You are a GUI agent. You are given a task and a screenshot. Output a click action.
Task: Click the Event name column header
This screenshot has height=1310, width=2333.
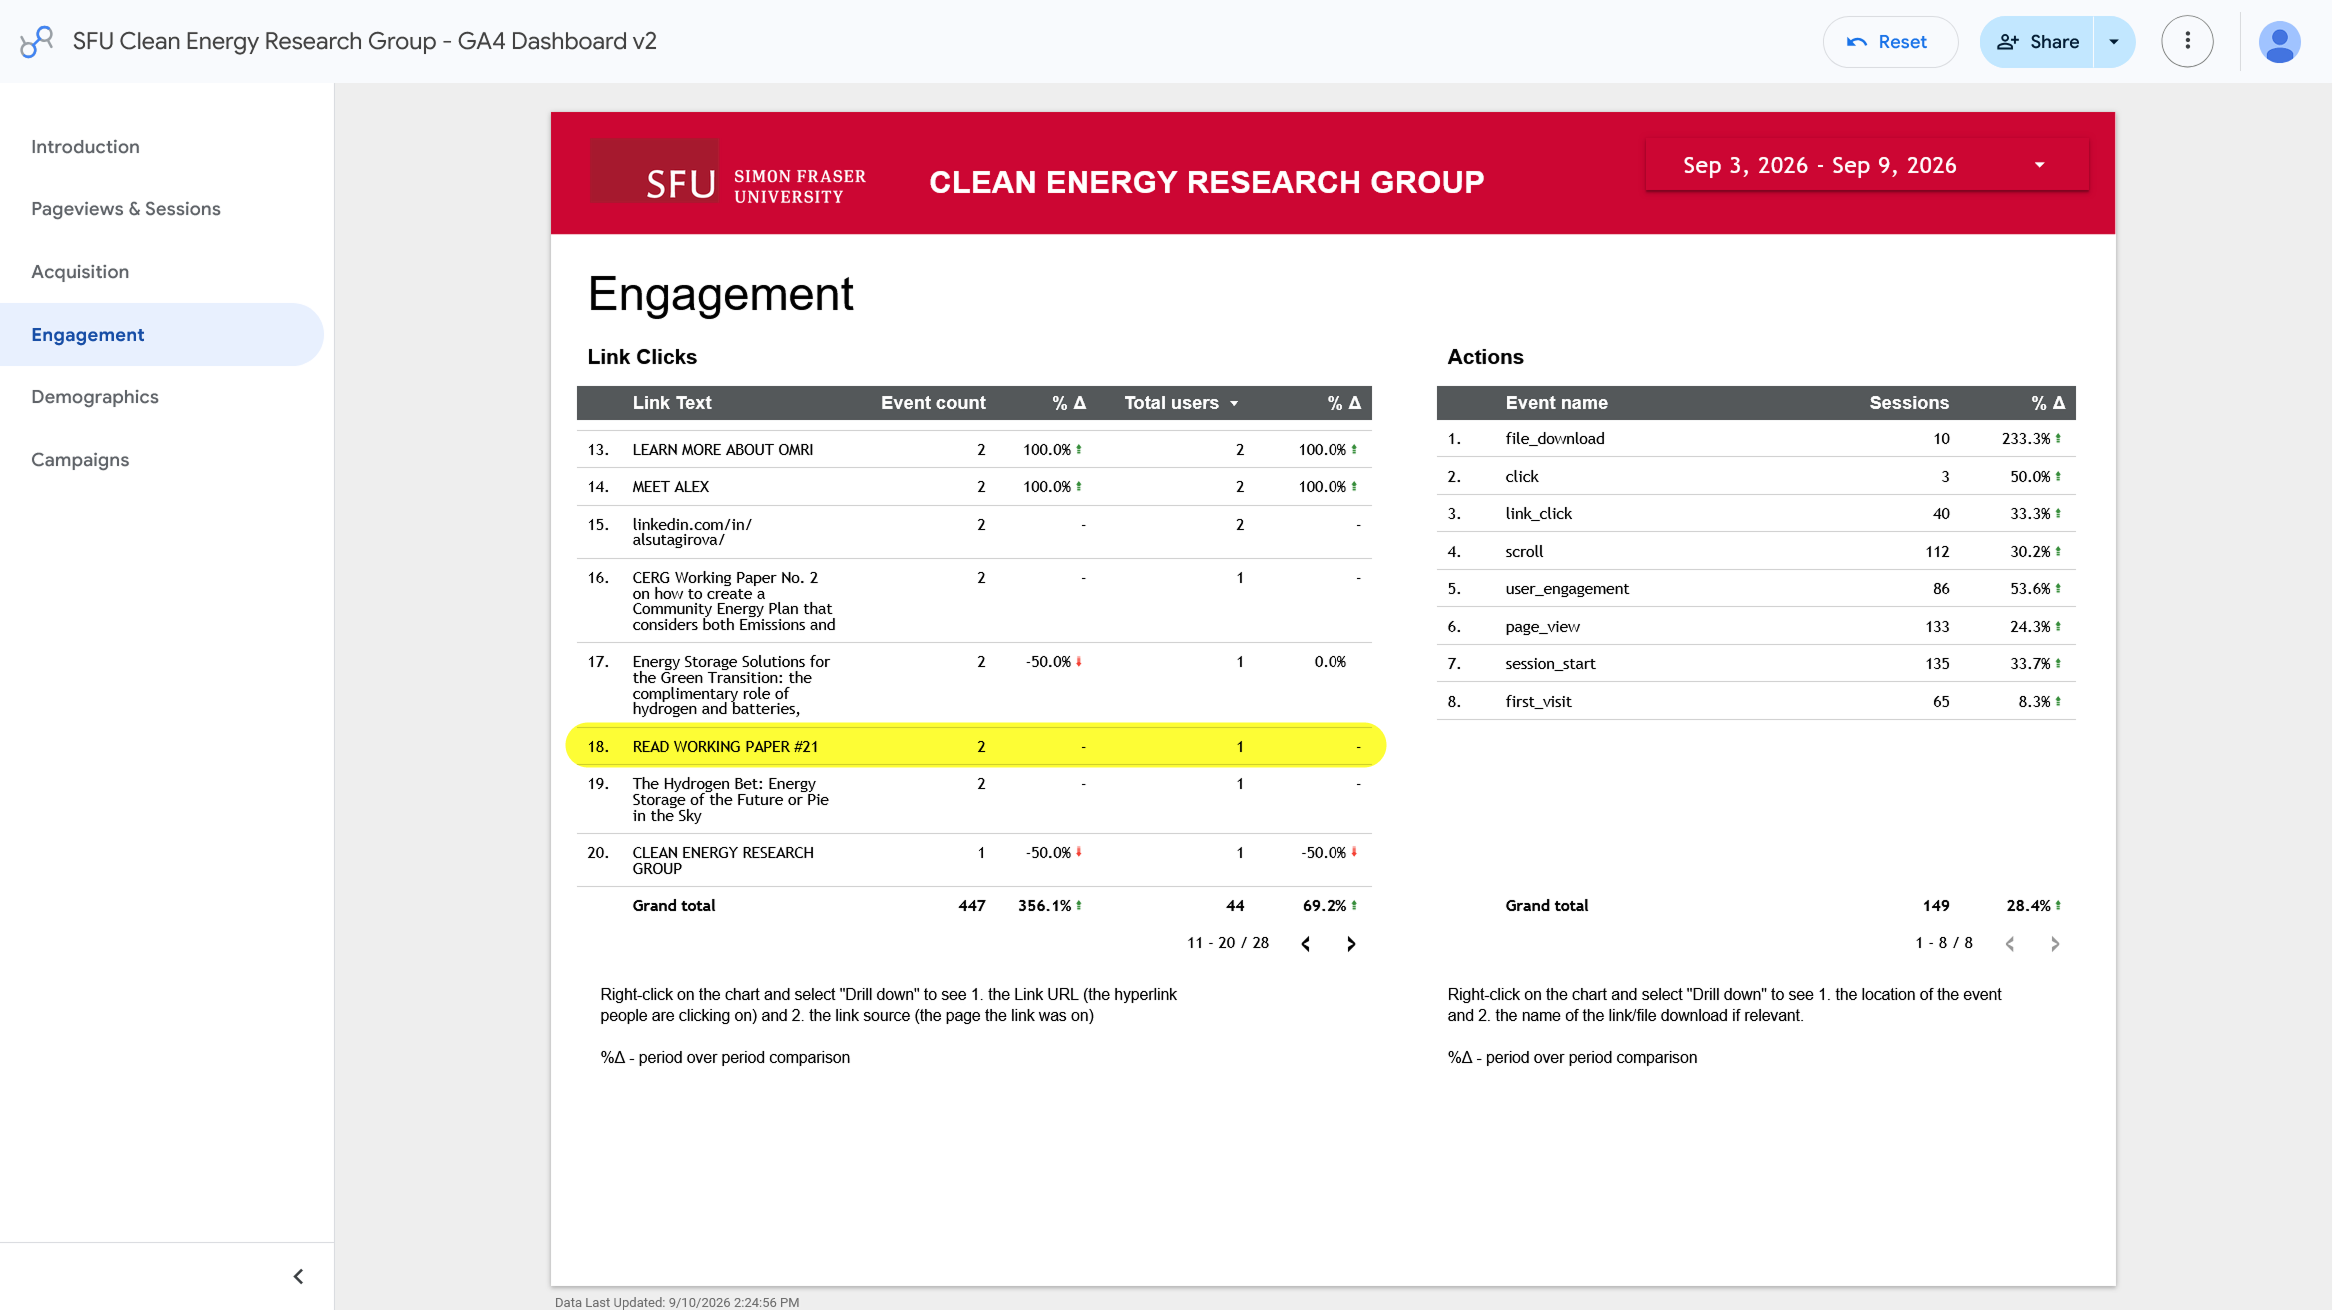click(x=1556, y=403)
